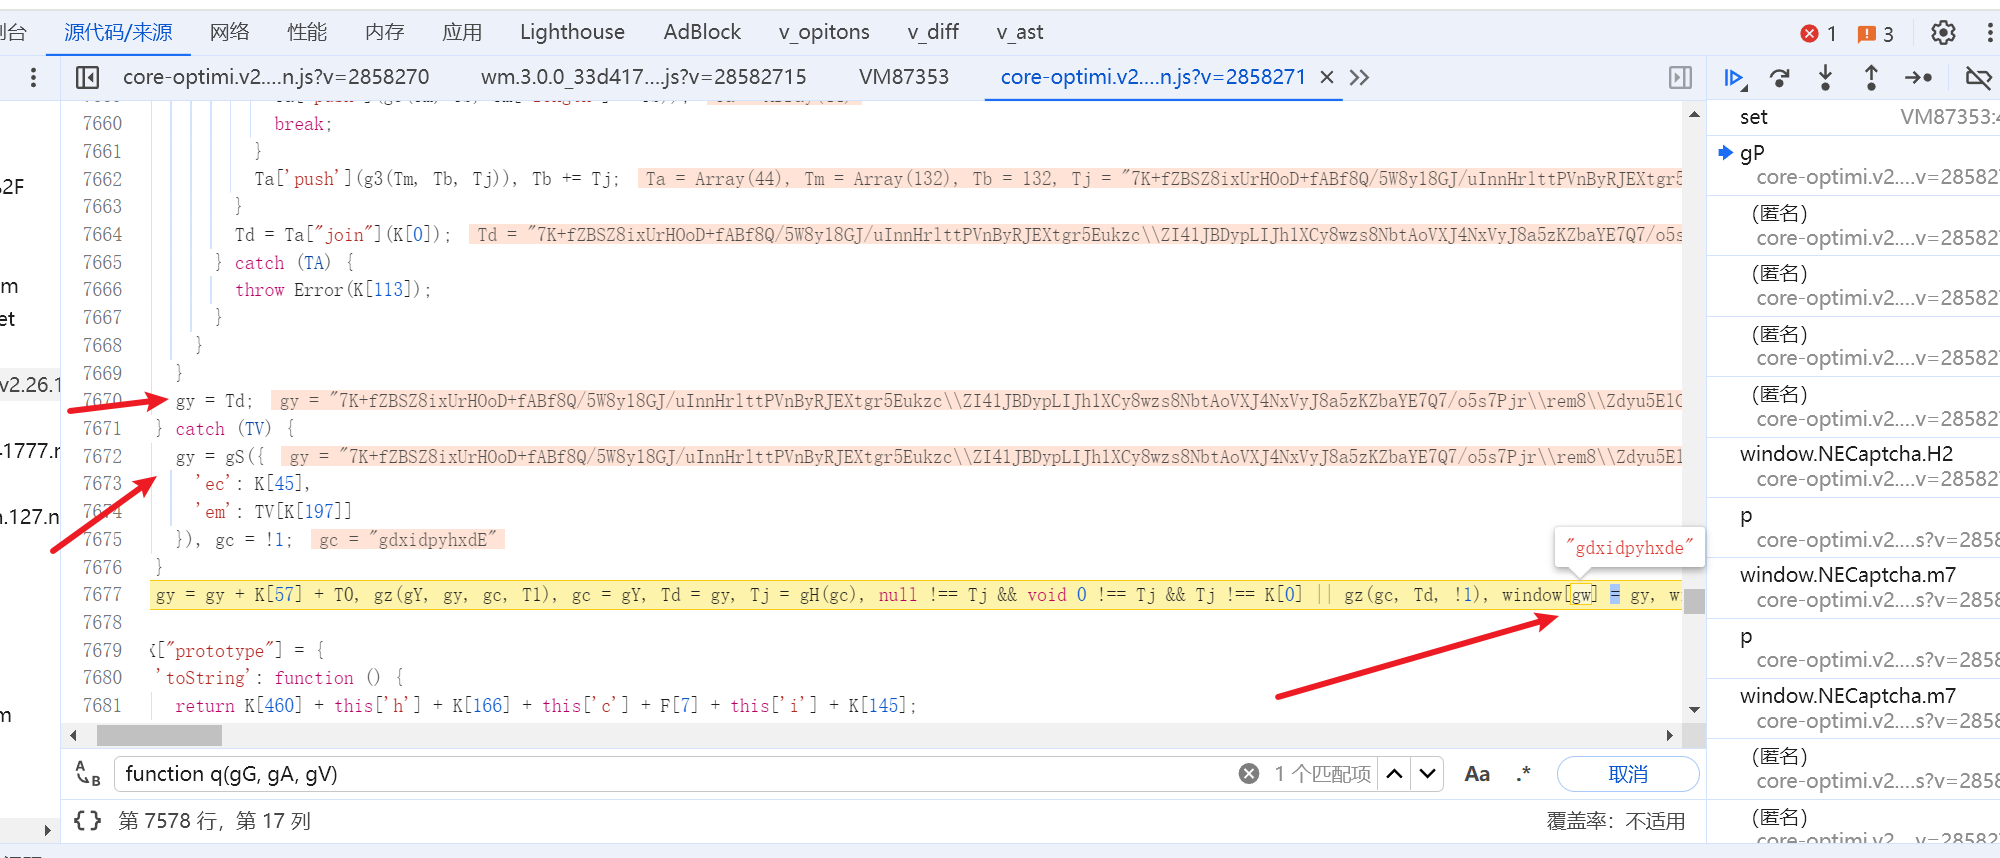Set breakpoint on line 7670
Viewport: 2000px width, 858px height.
point(102,400)
